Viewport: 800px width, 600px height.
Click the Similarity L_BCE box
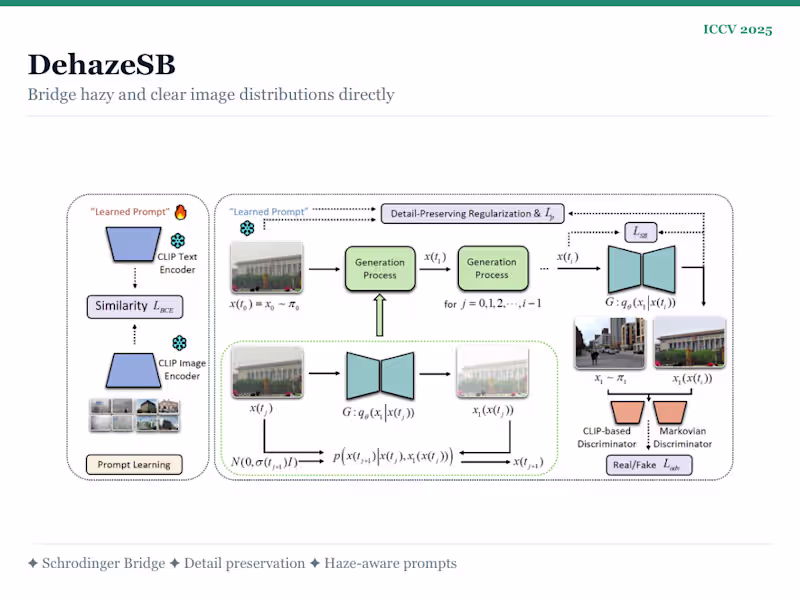[135, 307]
